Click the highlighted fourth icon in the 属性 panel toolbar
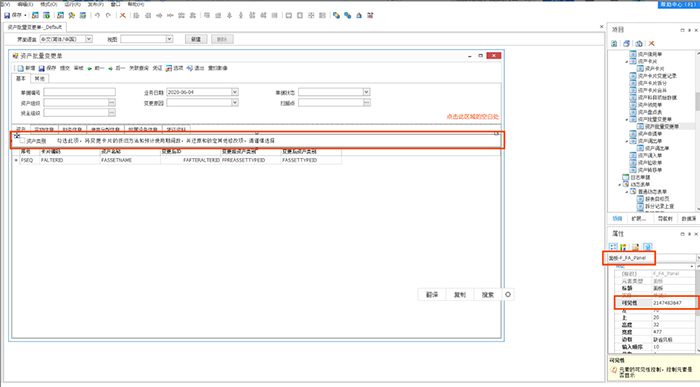 click(x=648, y=247)
